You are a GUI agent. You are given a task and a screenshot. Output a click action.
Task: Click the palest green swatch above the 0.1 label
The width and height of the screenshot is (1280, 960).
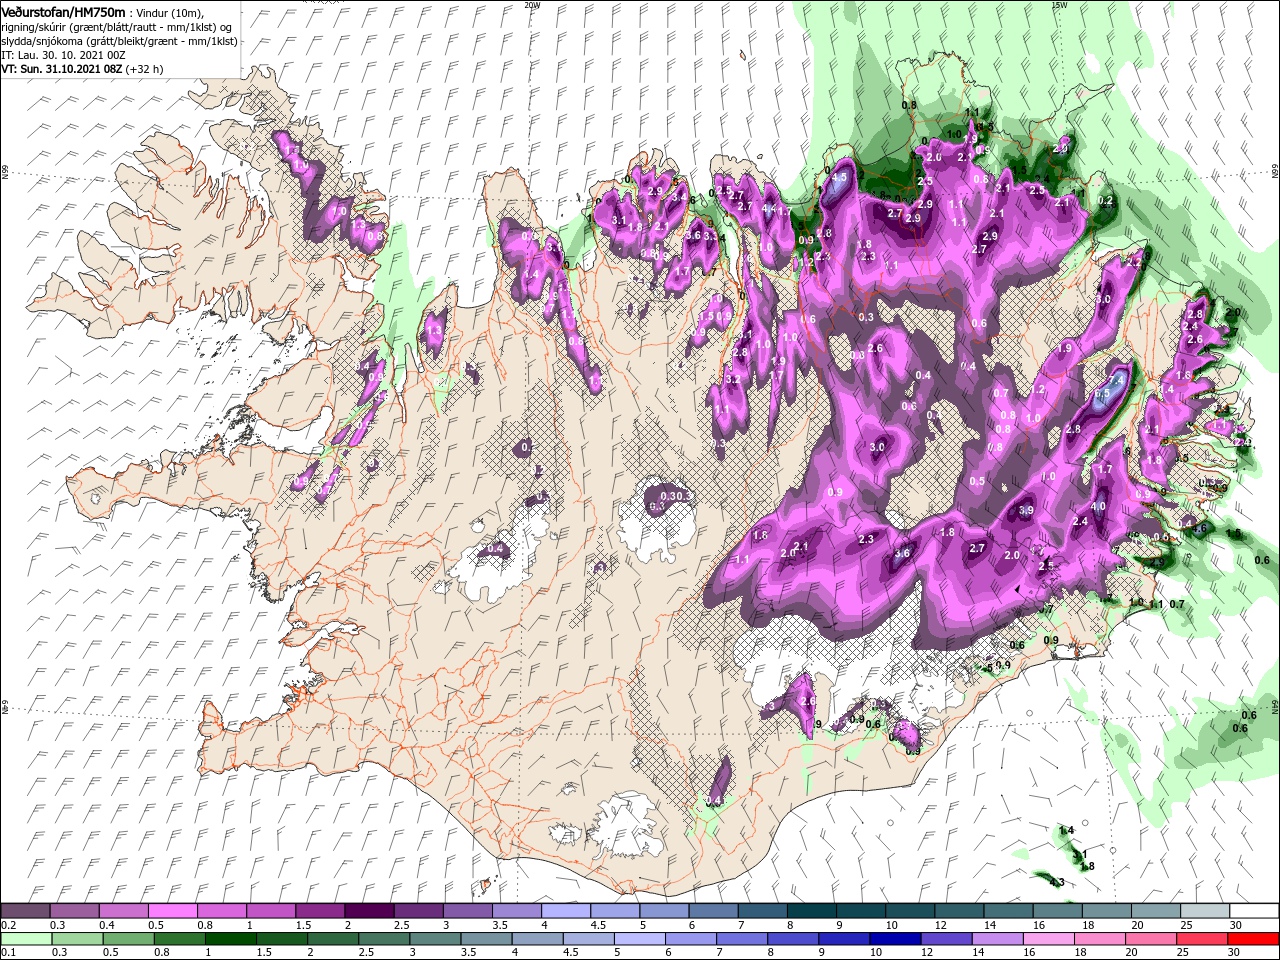point(26,939)
